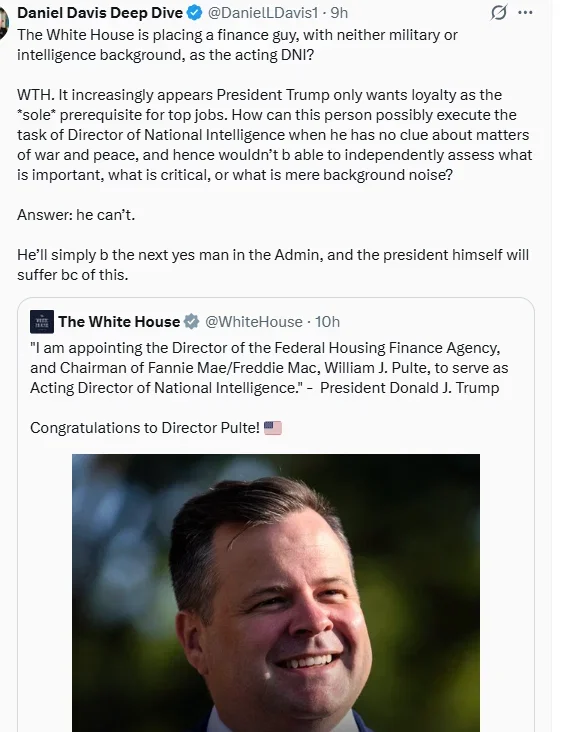
Task: Click the Grok explain-post icon
Action: coord(498,13)
